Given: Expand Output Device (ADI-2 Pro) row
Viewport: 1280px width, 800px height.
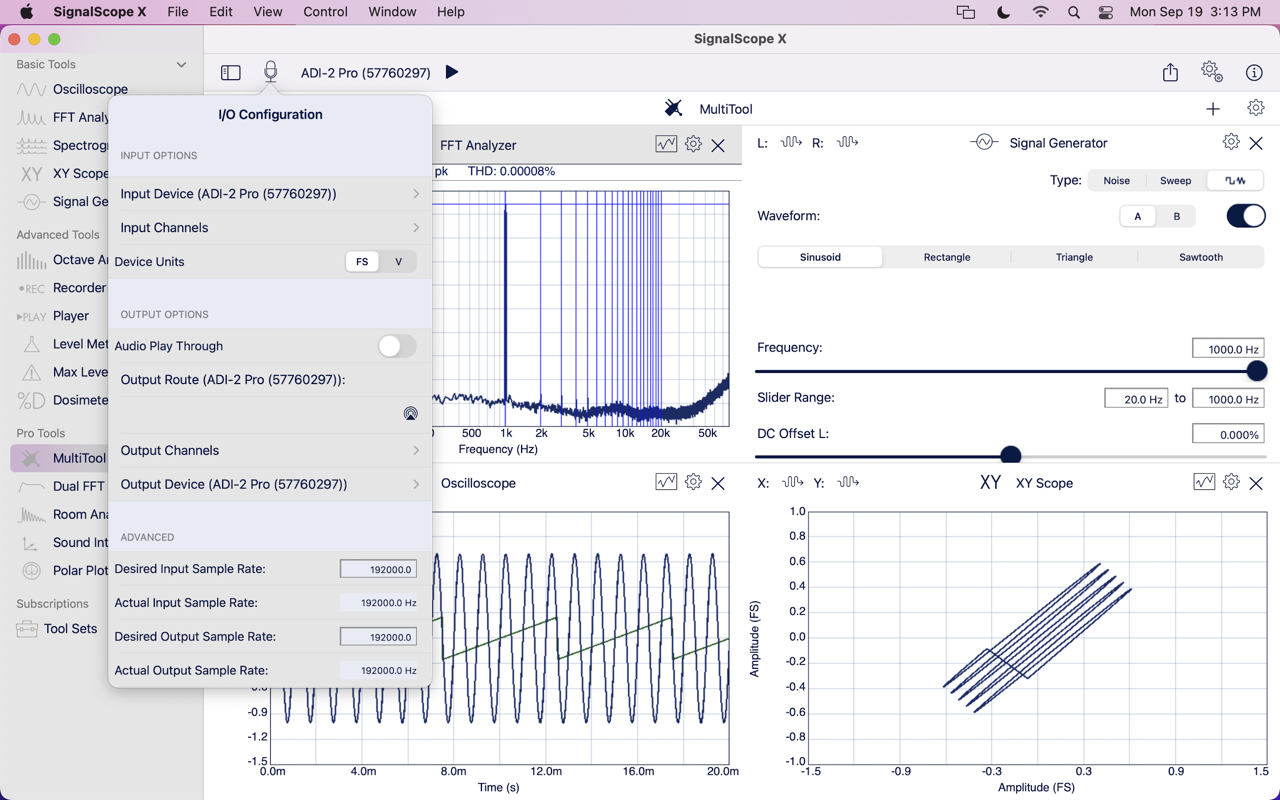Looking at the screenshot, I should (270, 485).
